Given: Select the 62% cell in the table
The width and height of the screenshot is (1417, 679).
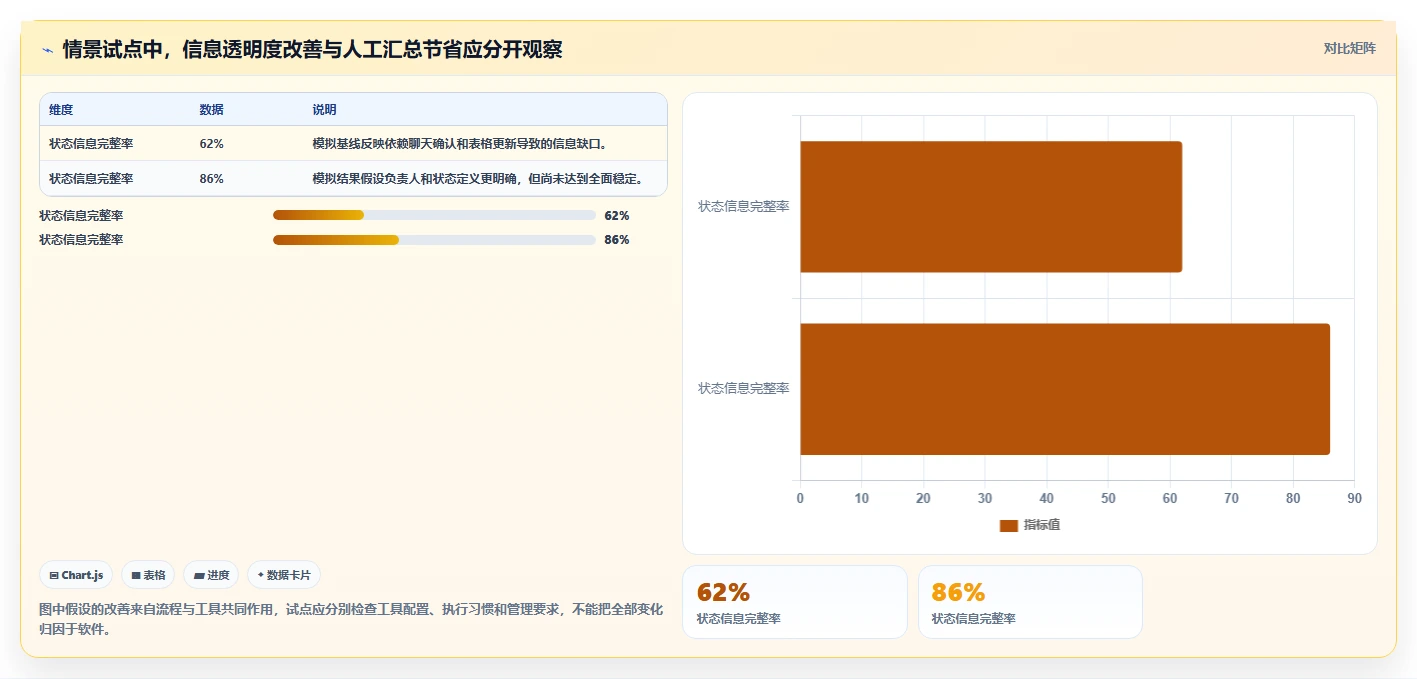Looking at the screenshot, I should pos(212,144).
